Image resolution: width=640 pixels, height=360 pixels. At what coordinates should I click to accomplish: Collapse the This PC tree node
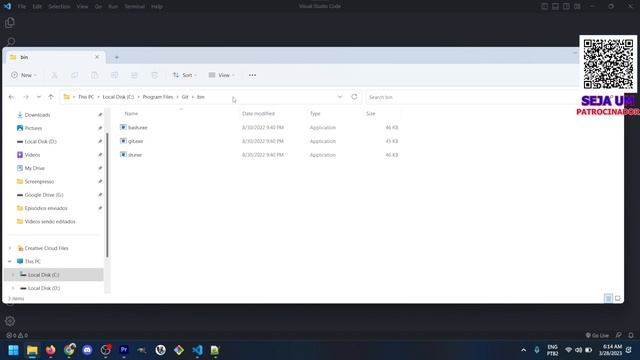tap(10, 262)
